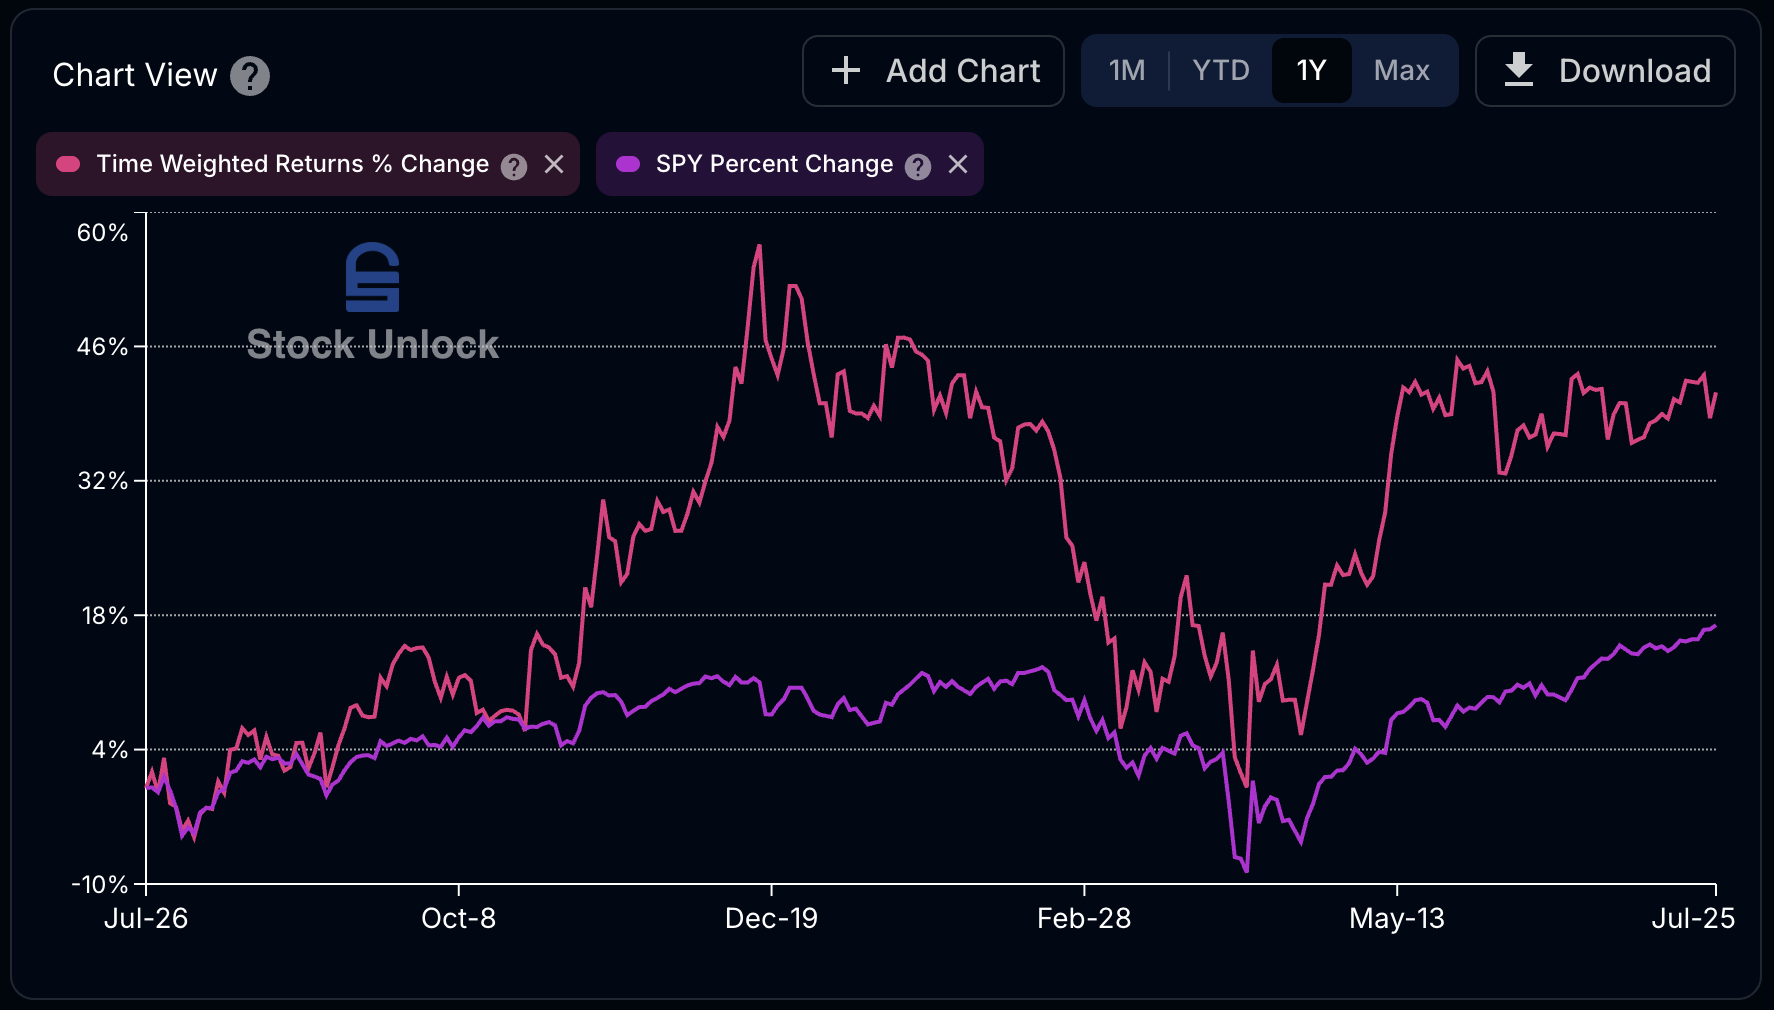
Task: Click the Stock Unlock watermark text
Action: coord(372,345)
